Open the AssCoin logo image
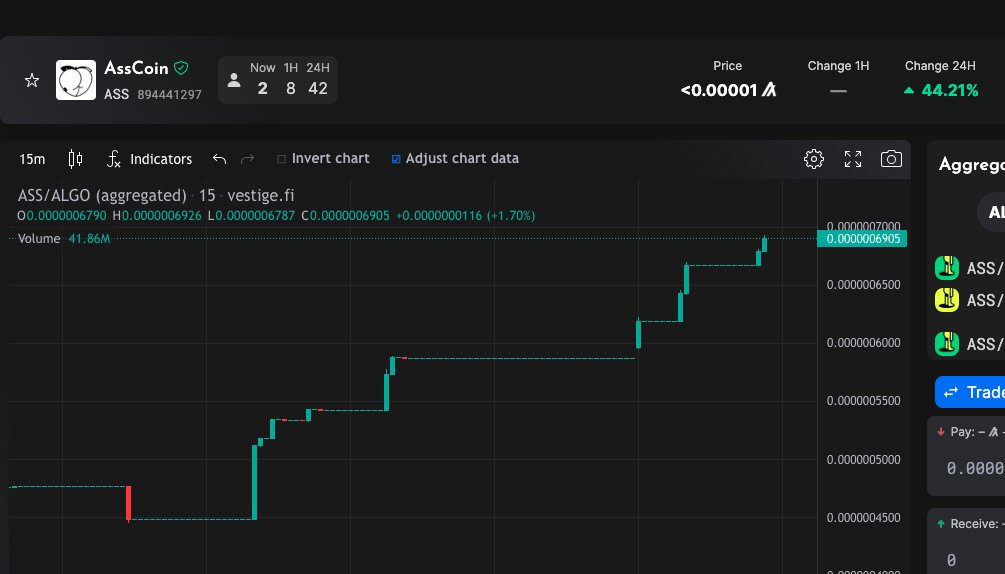1005x574 pixels. click(76, 80)
